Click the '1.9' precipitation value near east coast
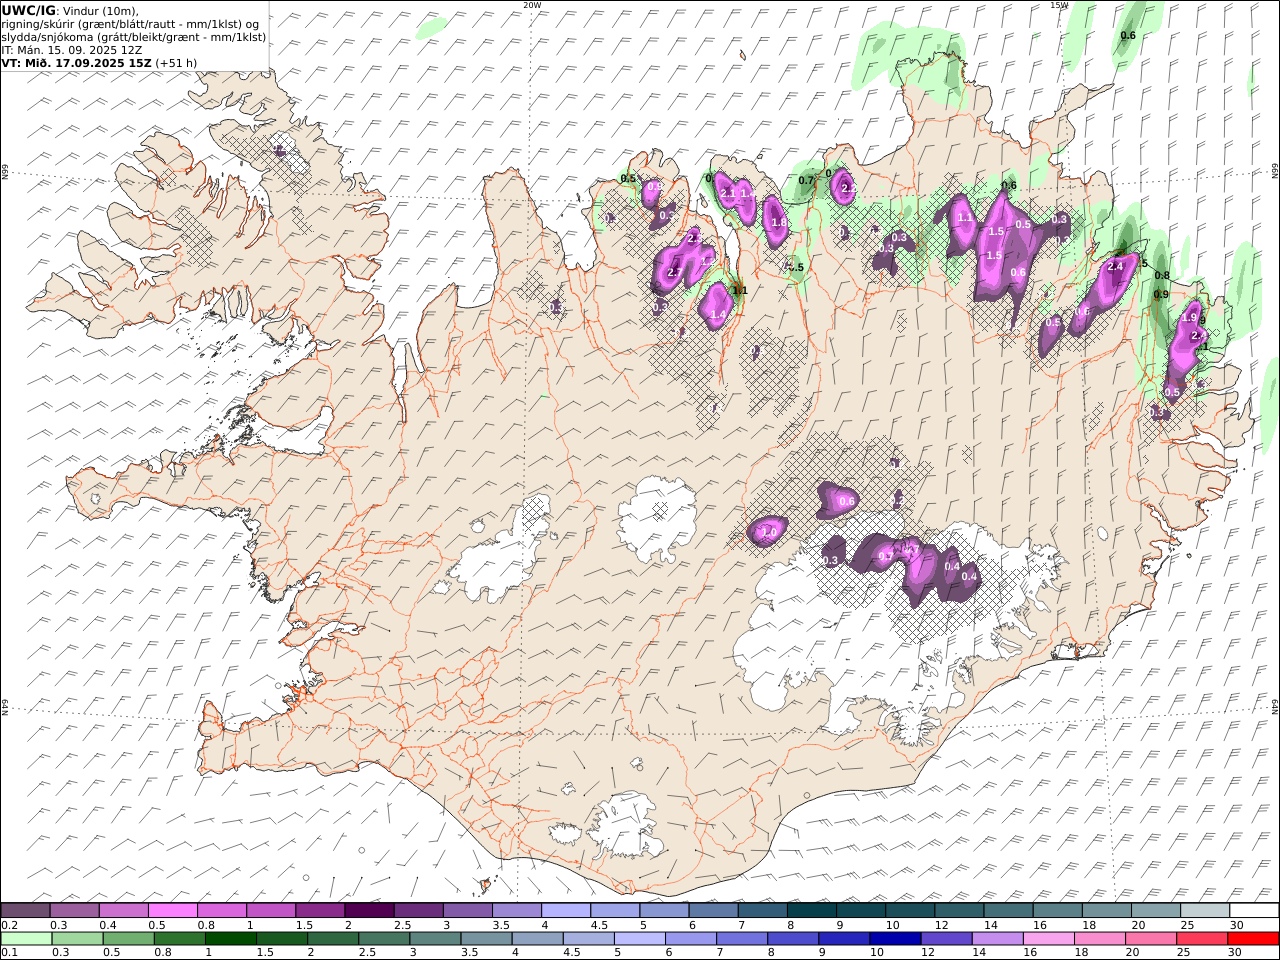The width and height of the screenshot is (1280, 960). click(1189, 317)
